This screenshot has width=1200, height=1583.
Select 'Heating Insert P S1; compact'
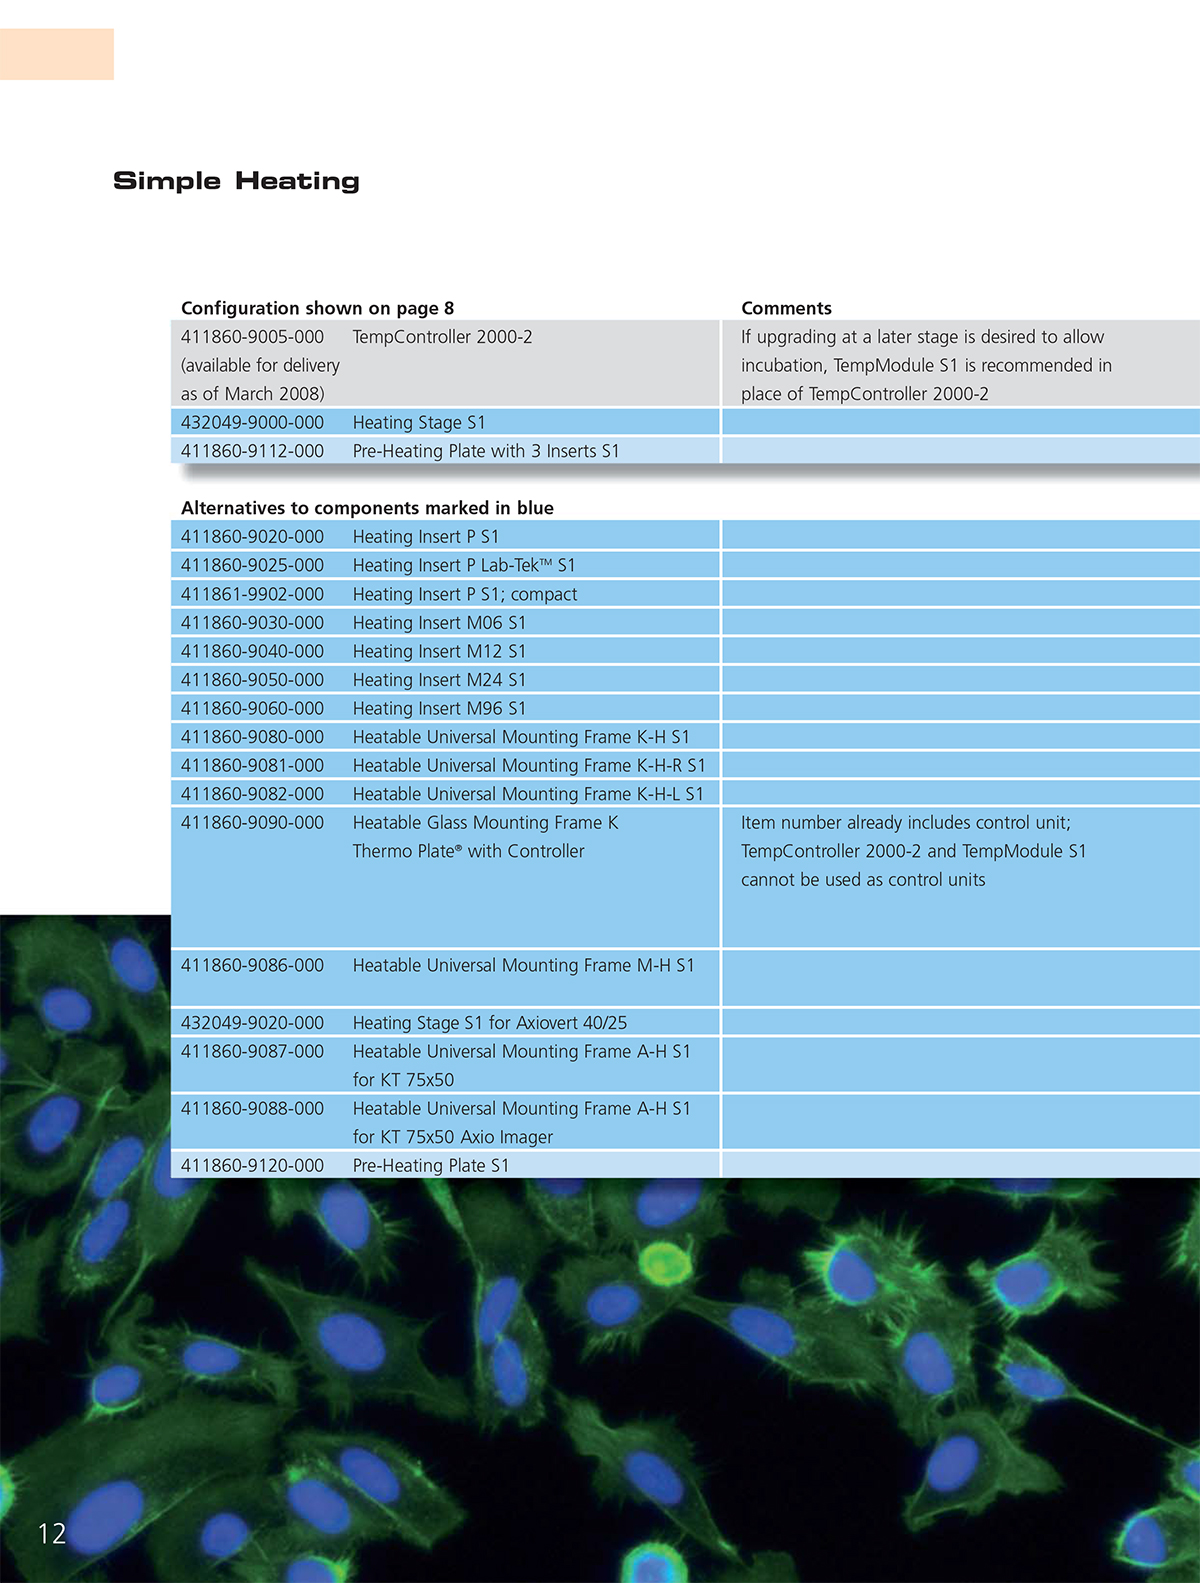pyautogui.click(x=465, y=594)
